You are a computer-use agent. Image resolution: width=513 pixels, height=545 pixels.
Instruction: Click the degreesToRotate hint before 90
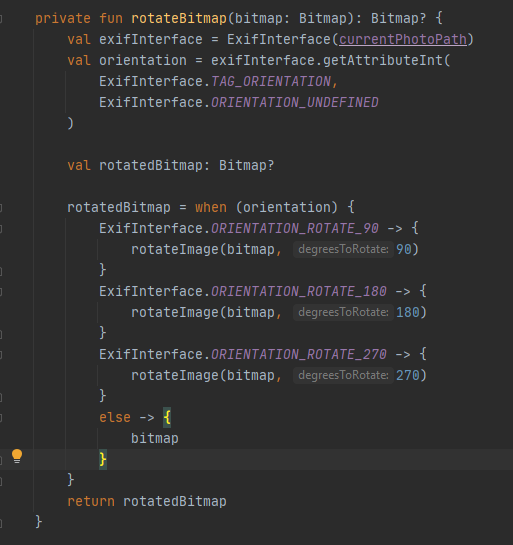pos(343,250)
